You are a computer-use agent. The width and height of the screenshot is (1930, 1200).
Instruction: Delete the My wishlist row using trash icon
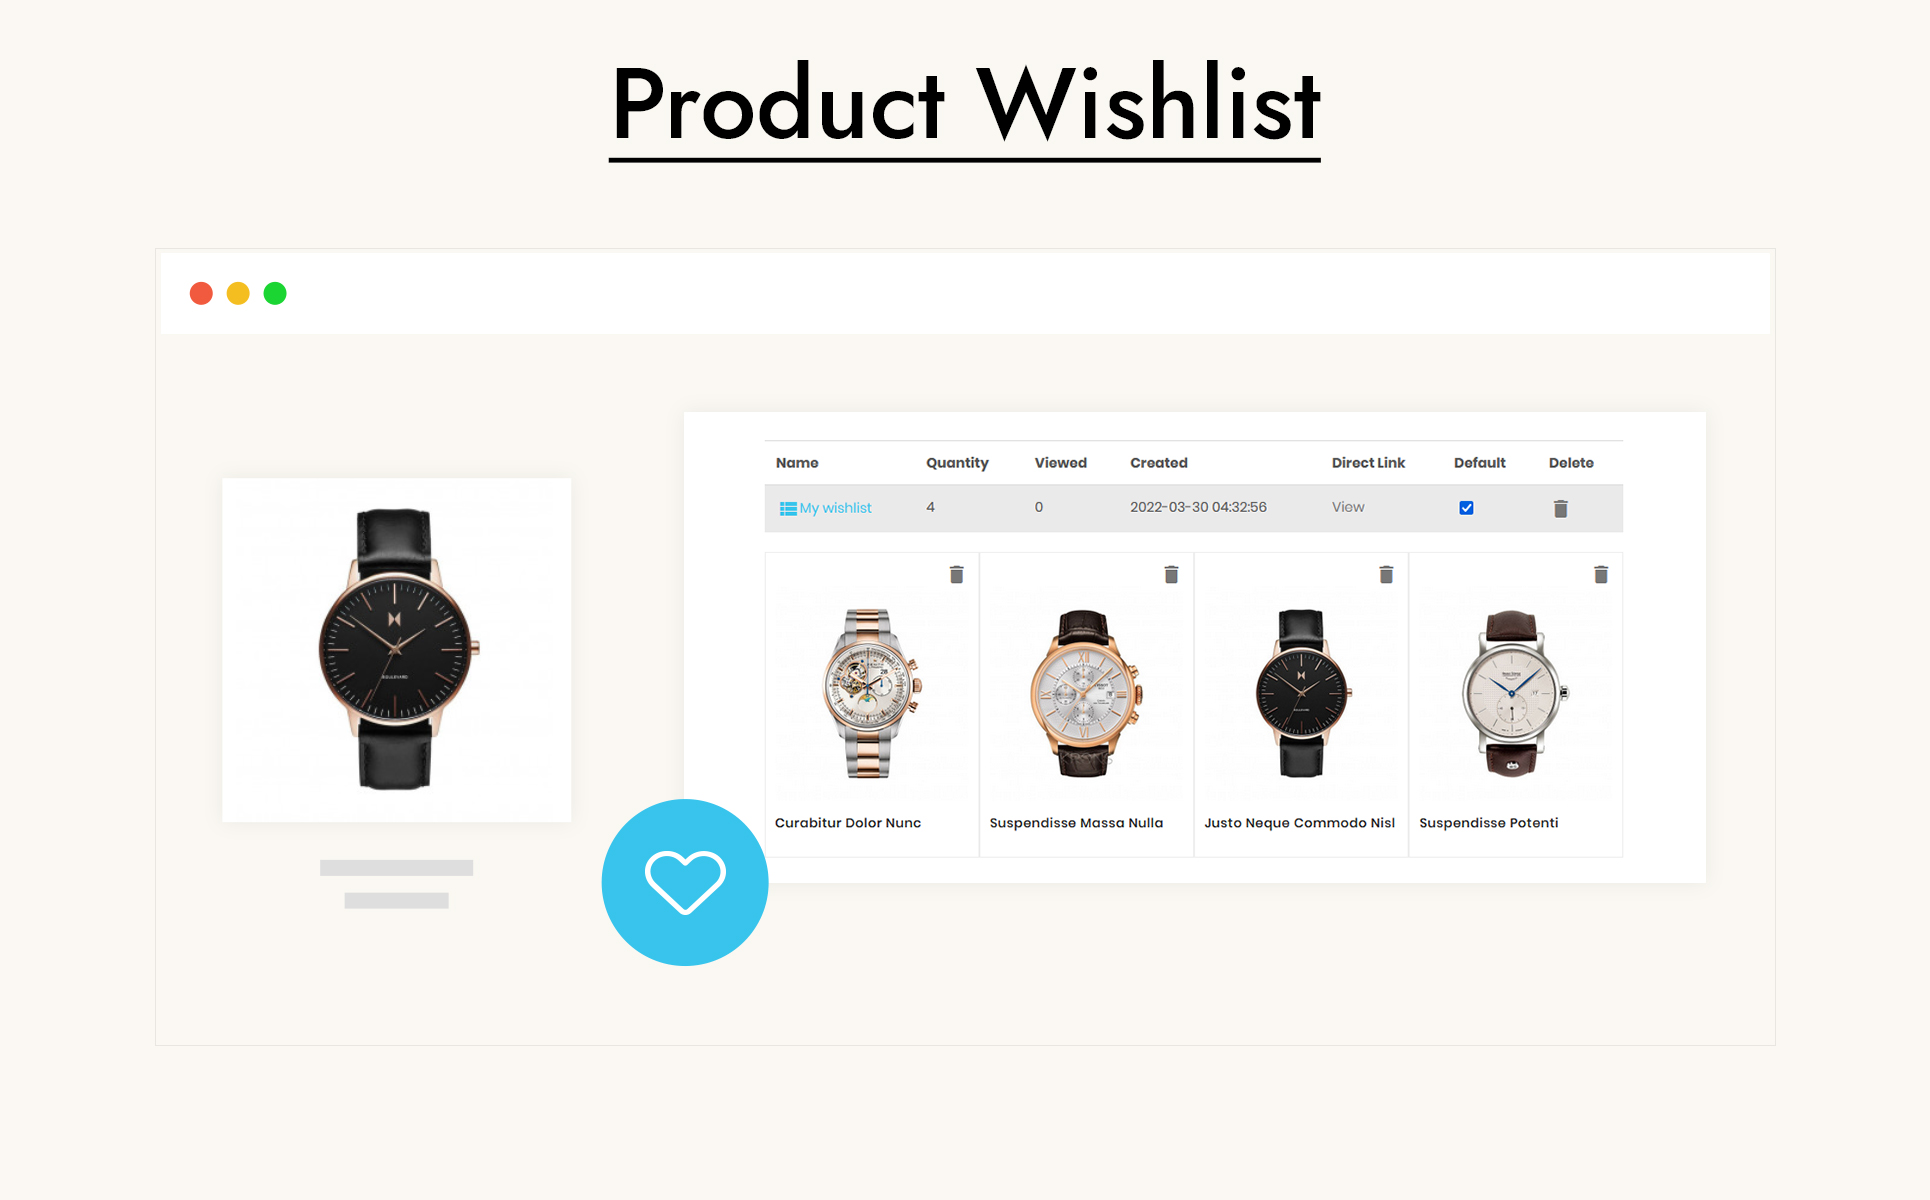pyautogui.click(x=1560, y=508)
